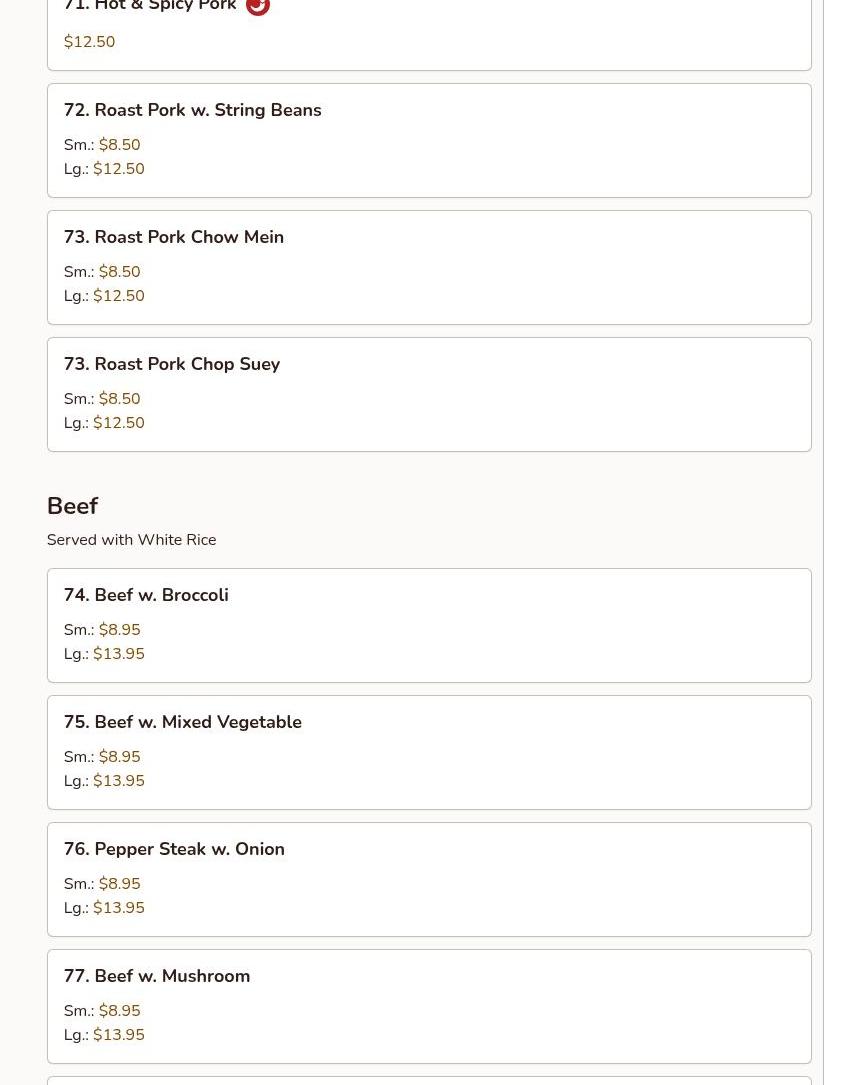This screenshot has height=1085, width=844.
Task: Open 74. Beef w. Broccoli item
Action: [x=146, y=595]
